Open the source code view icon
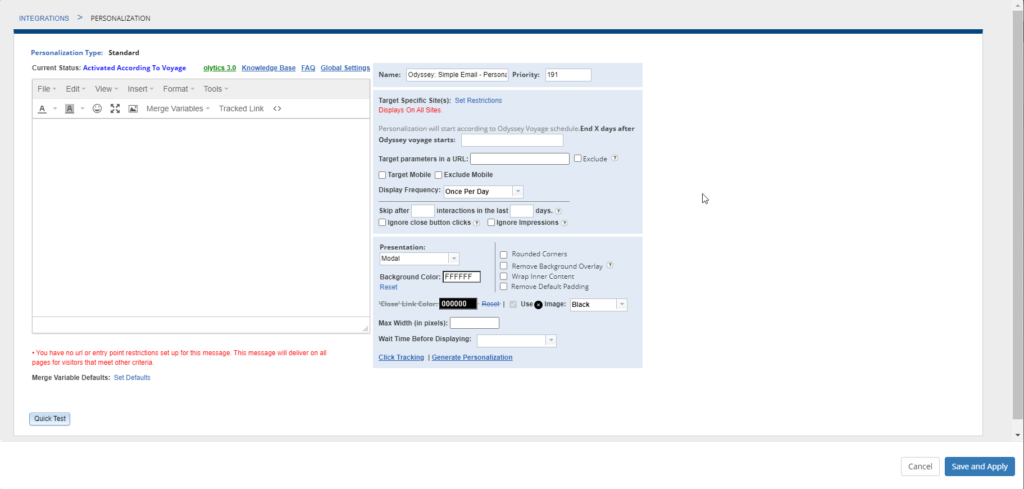 (277, 108)
